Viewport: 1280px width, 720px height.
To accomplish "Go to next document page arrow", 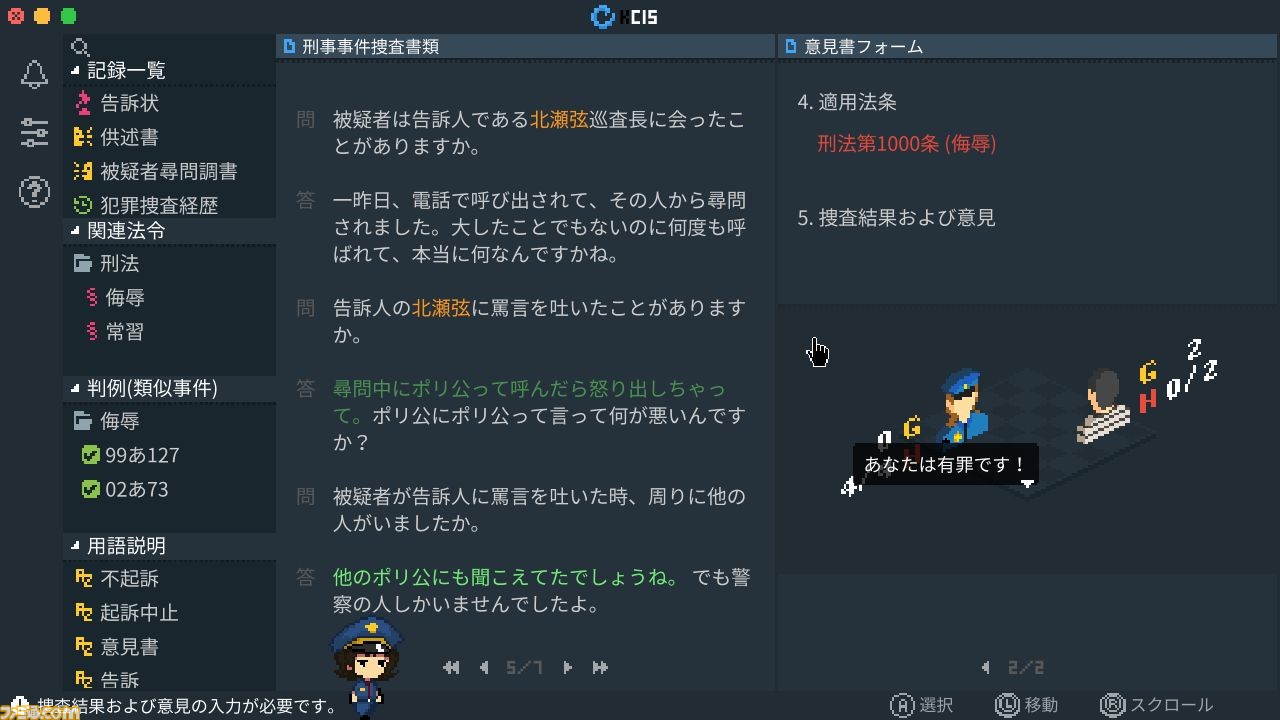I will [567, 667].
